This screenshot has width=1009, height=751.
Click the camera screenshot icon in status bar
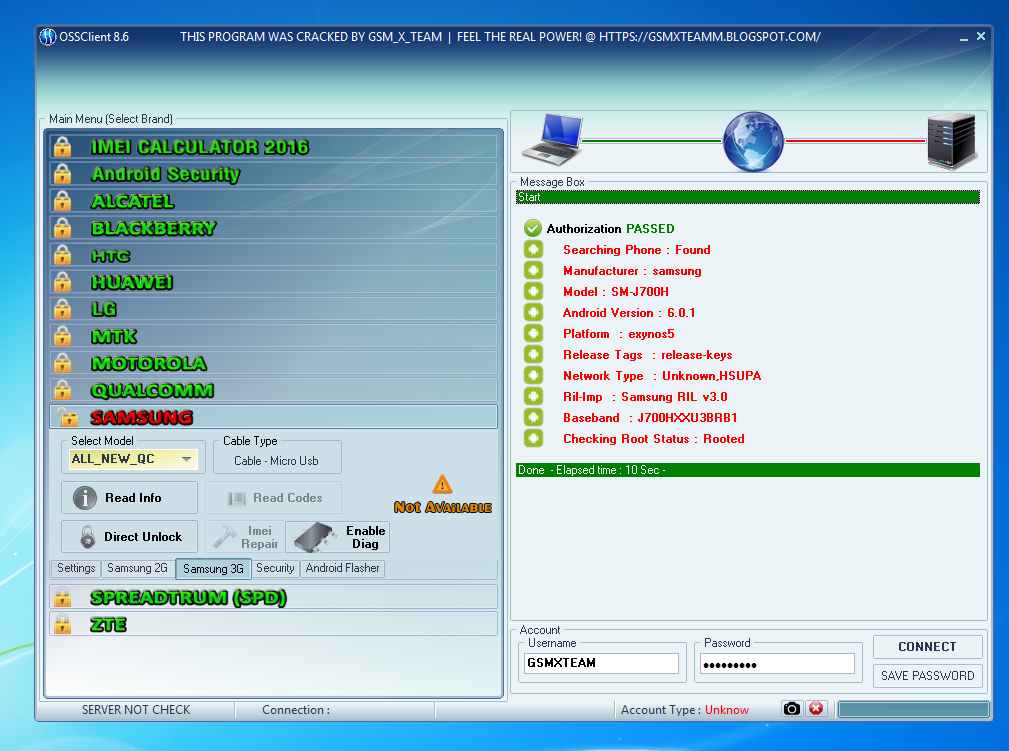[x=792, y=709]
